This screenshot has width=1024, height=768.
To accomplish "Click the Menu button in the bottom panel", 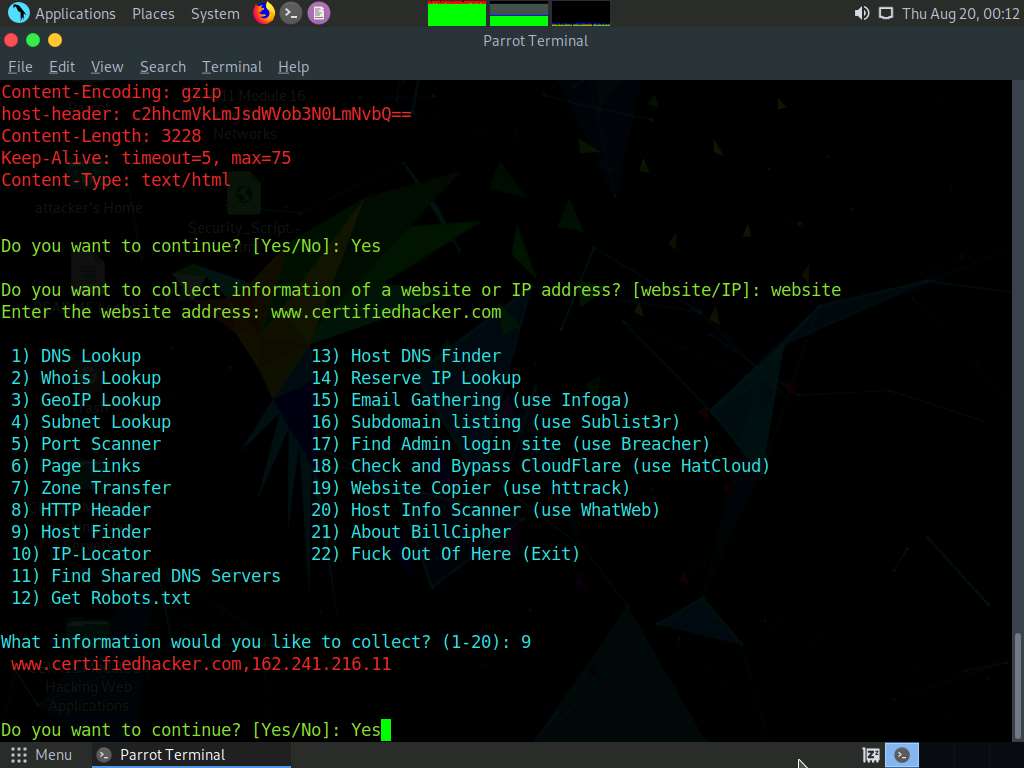I will (x=41, y=755).
